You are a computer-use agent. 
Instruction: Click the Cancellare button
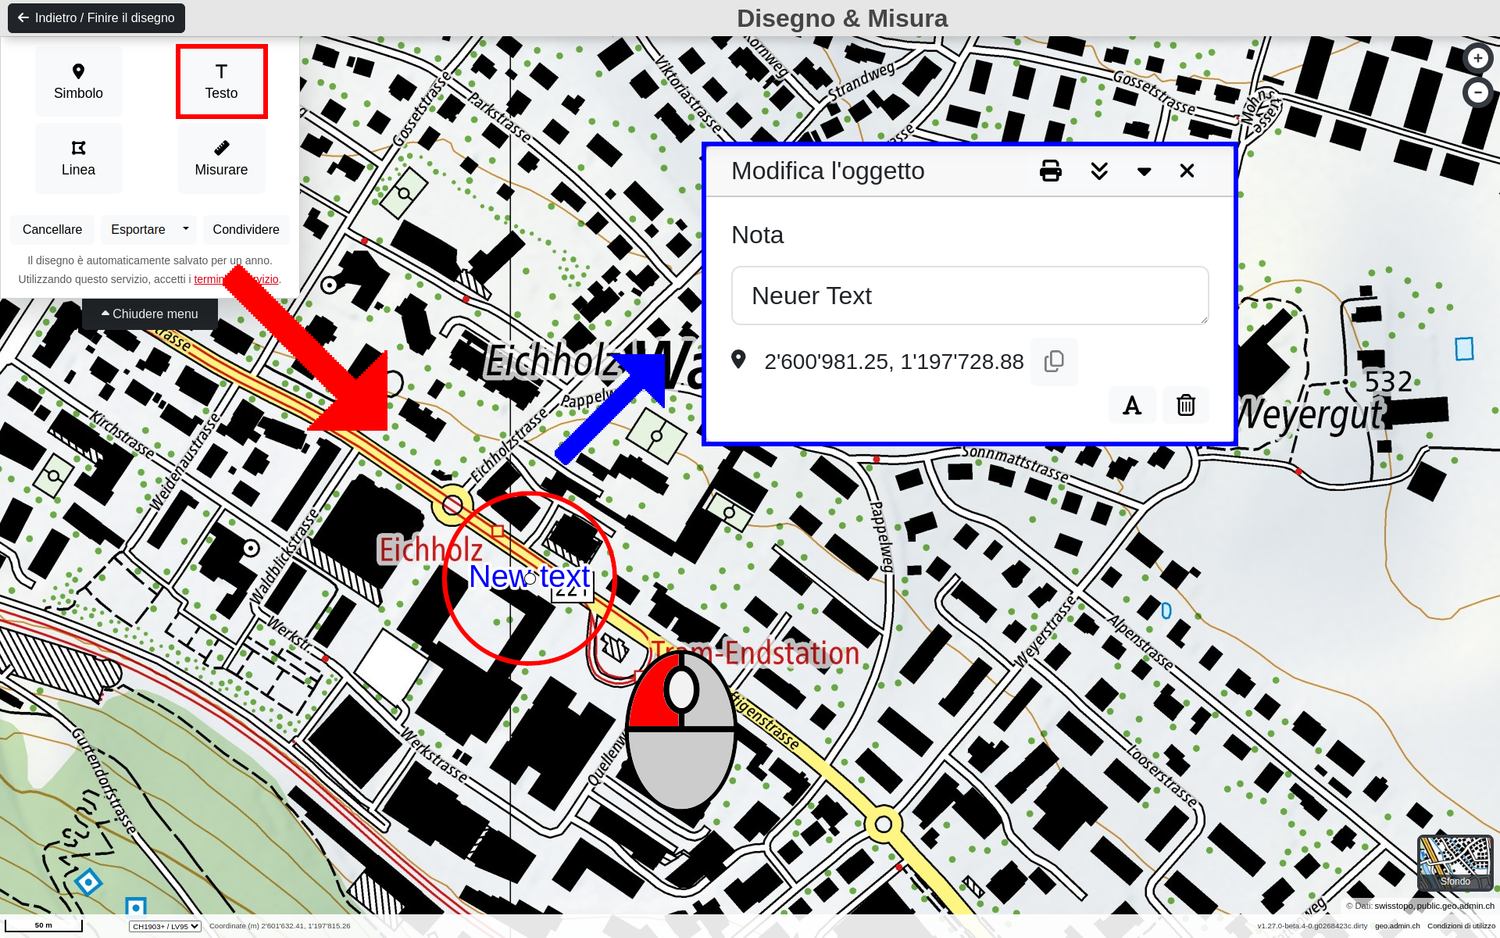click(x=52, y=229)
